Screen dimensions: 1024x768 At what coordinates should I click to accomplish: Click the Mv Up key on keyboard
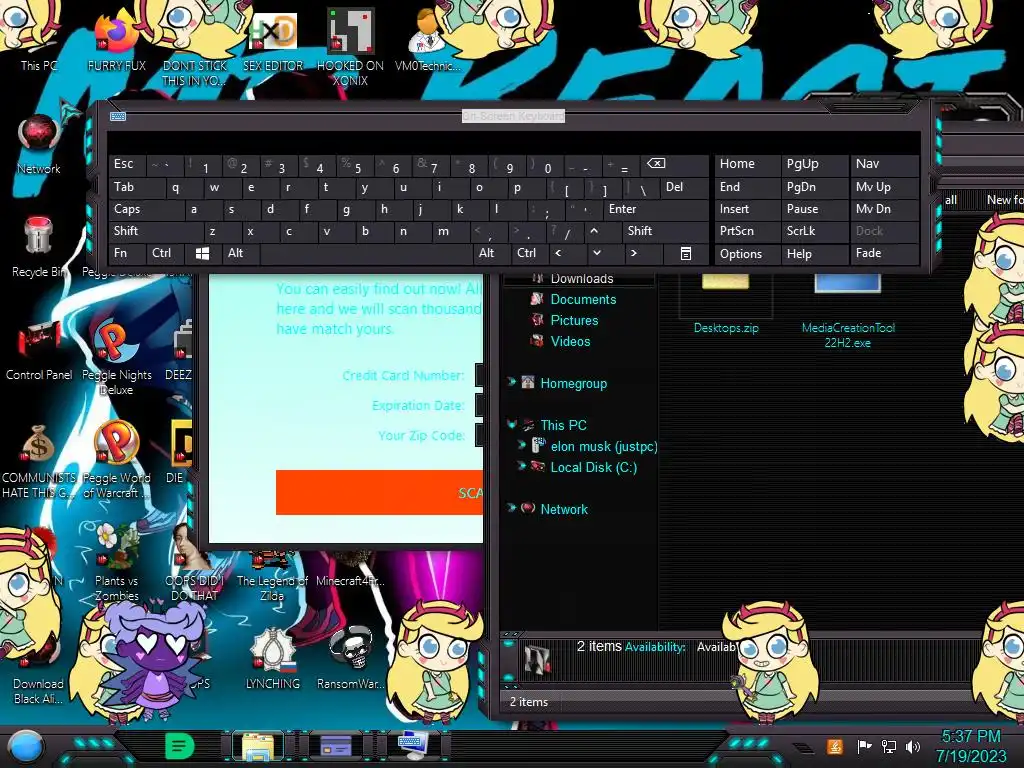(884, 187)
